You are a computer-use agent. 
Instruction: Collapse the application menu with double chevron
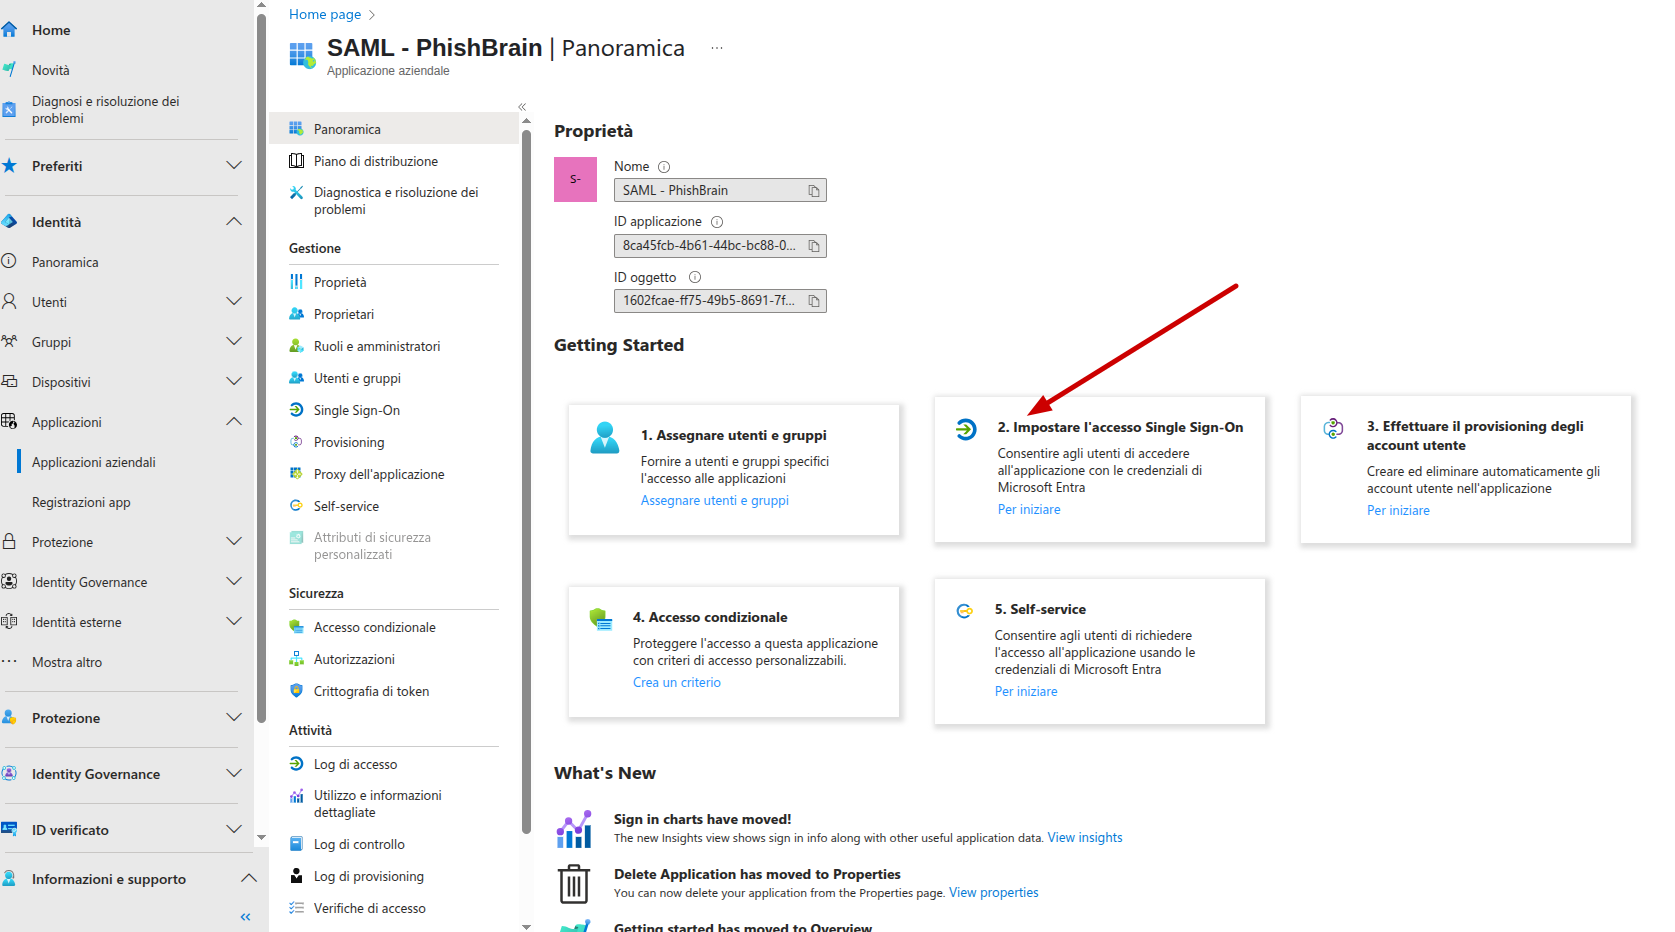[522, 107]
